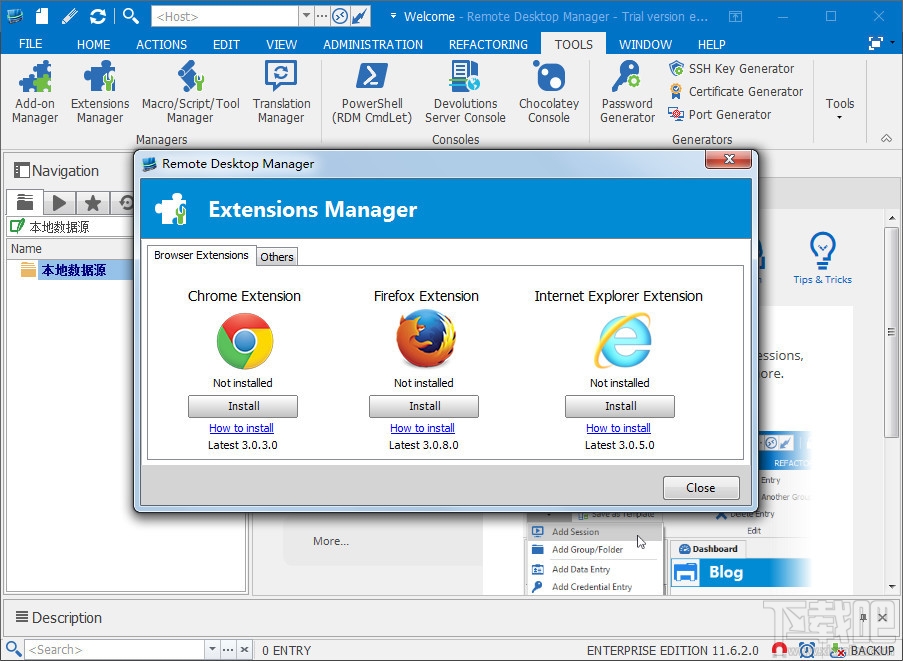Viewport: 903px width, 661px height.
Task: Click How to install under Chrome Extension
Action: click(x=242, y=427)
